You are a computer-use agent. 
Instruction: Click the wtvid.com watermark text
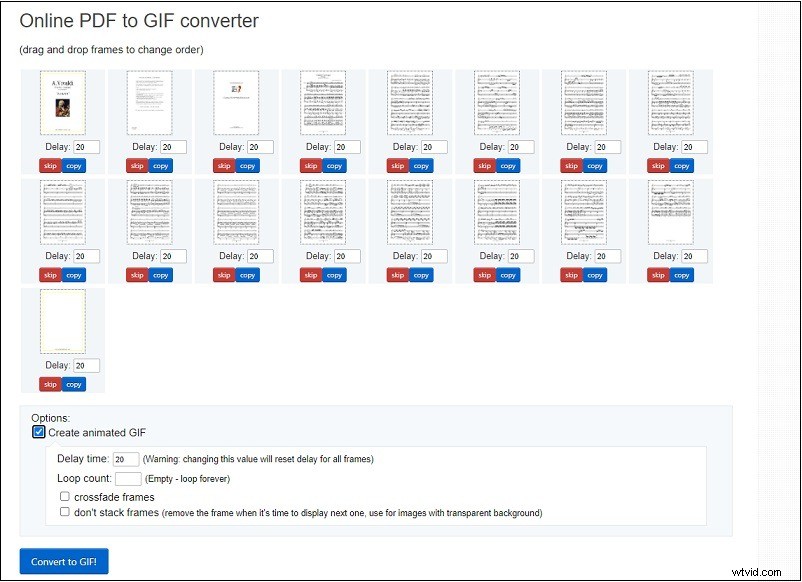coord(759,570)
